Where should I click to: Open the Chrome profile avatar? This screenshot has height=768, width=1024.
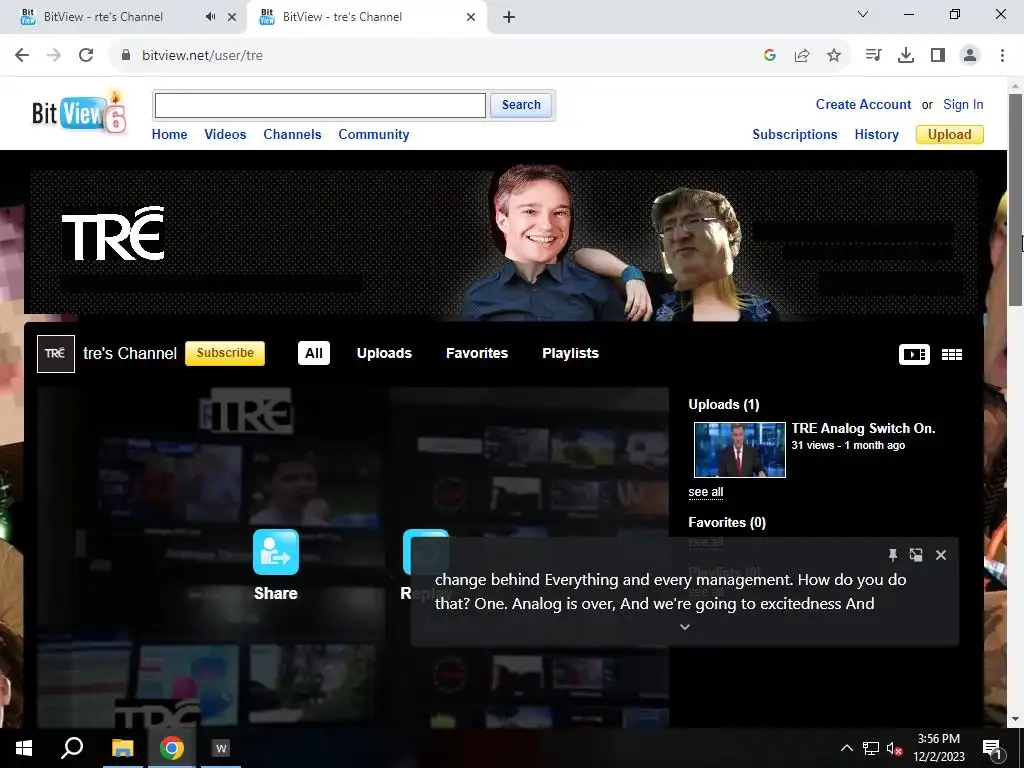970,55
